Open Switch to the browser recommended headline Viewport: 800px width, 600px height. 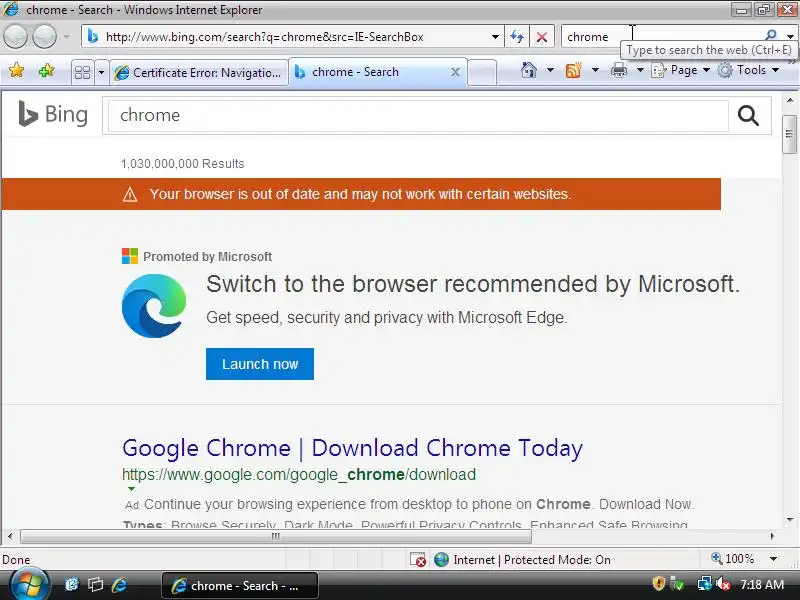pos(473,284)
